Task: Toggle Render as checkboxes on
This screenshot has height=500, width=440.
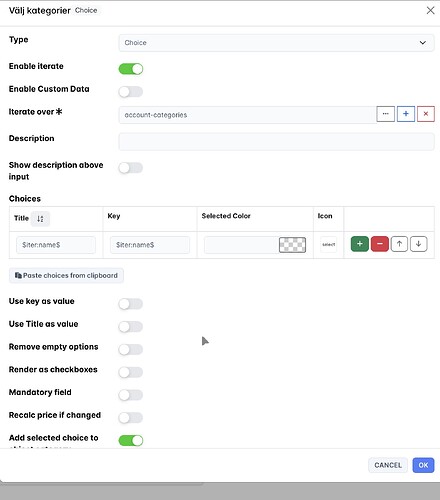Action: 131,372
